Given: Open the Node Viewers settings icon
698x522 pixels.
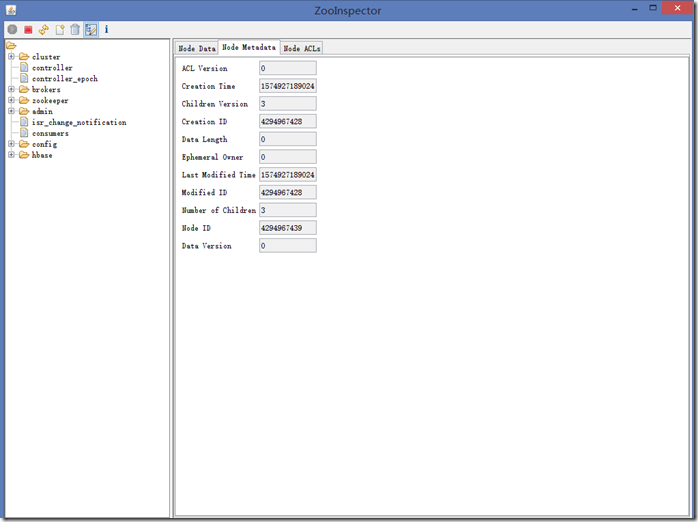Looking at the screenshot, I should (91, 29).
